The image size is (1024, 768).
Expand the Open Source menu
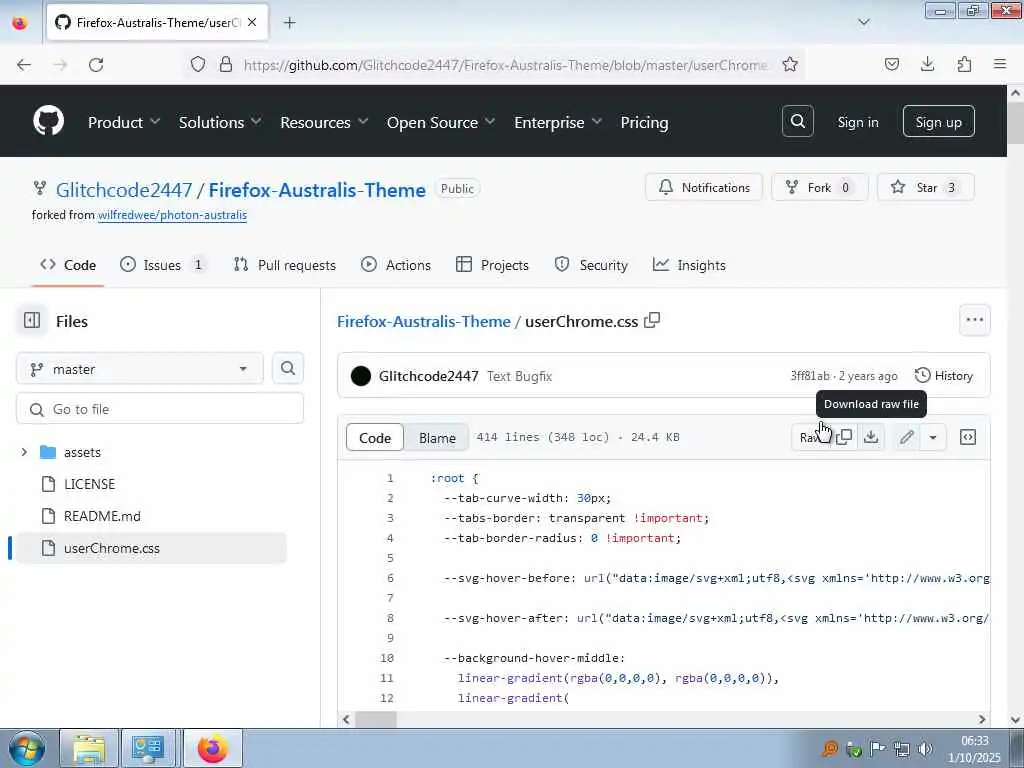tap(441, 122)
